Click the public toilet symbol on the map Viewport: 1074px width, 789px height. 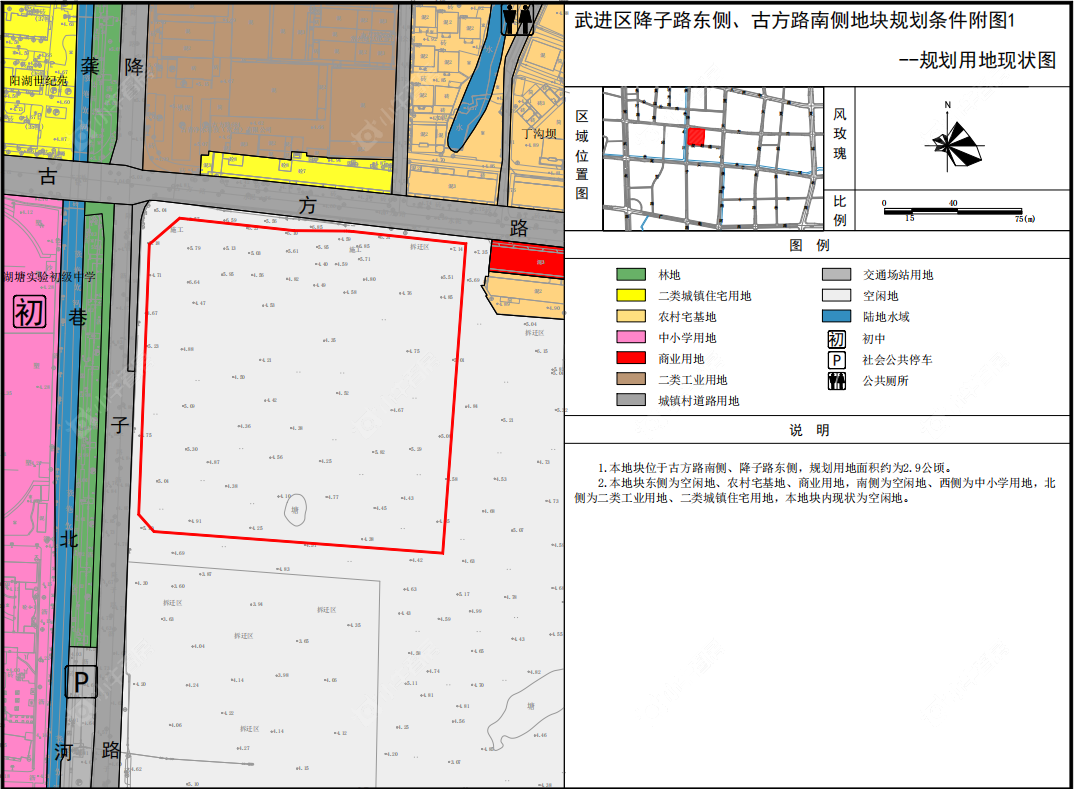click(x=518, y=21)
